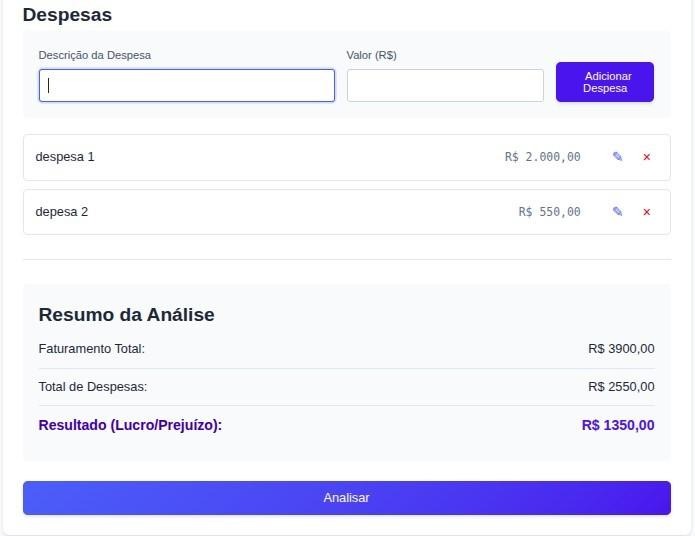Edit the despesa 1 entry
Screen dimensions: 695x536
click(617, 157)
